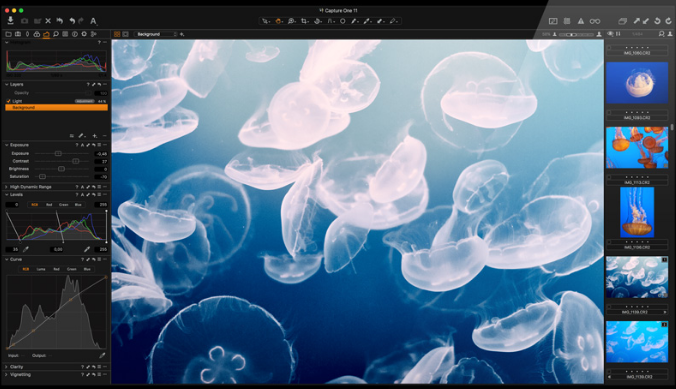Viewport: 676px width, 389px height.
Task: Click the Curve point picker eyedropper
Action: pyautogui.click(x=102, y=355)
